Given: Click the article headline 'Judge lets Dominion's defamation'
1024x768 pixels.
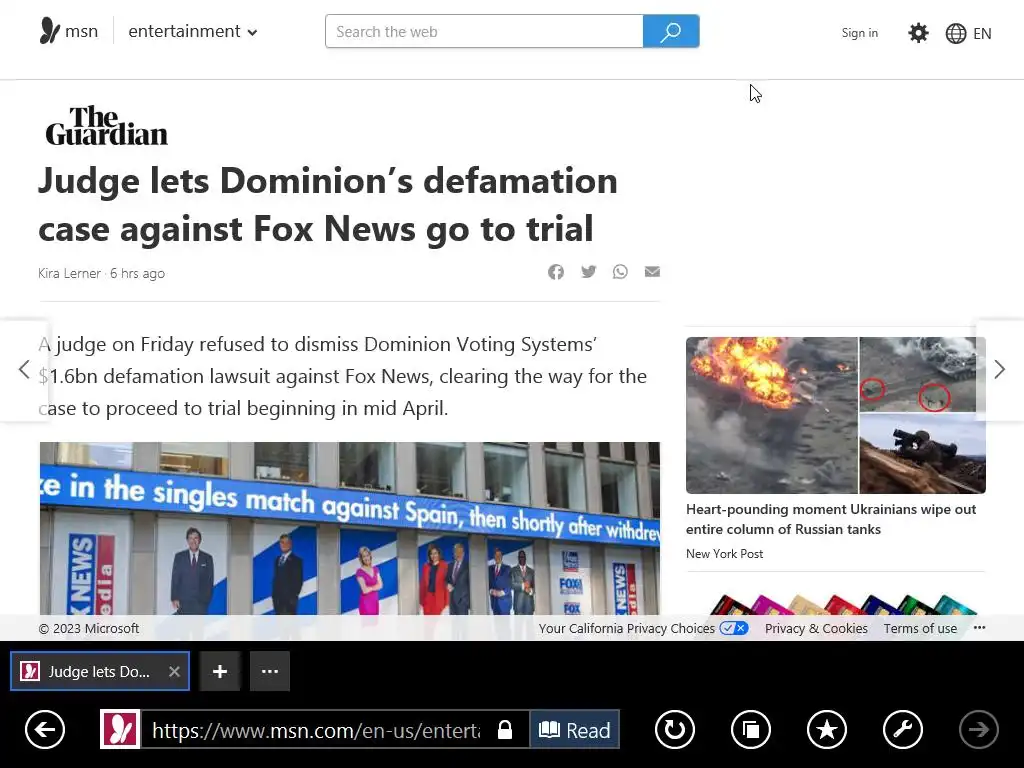Looking at the screenshot, I should click(x=328, y=204).
